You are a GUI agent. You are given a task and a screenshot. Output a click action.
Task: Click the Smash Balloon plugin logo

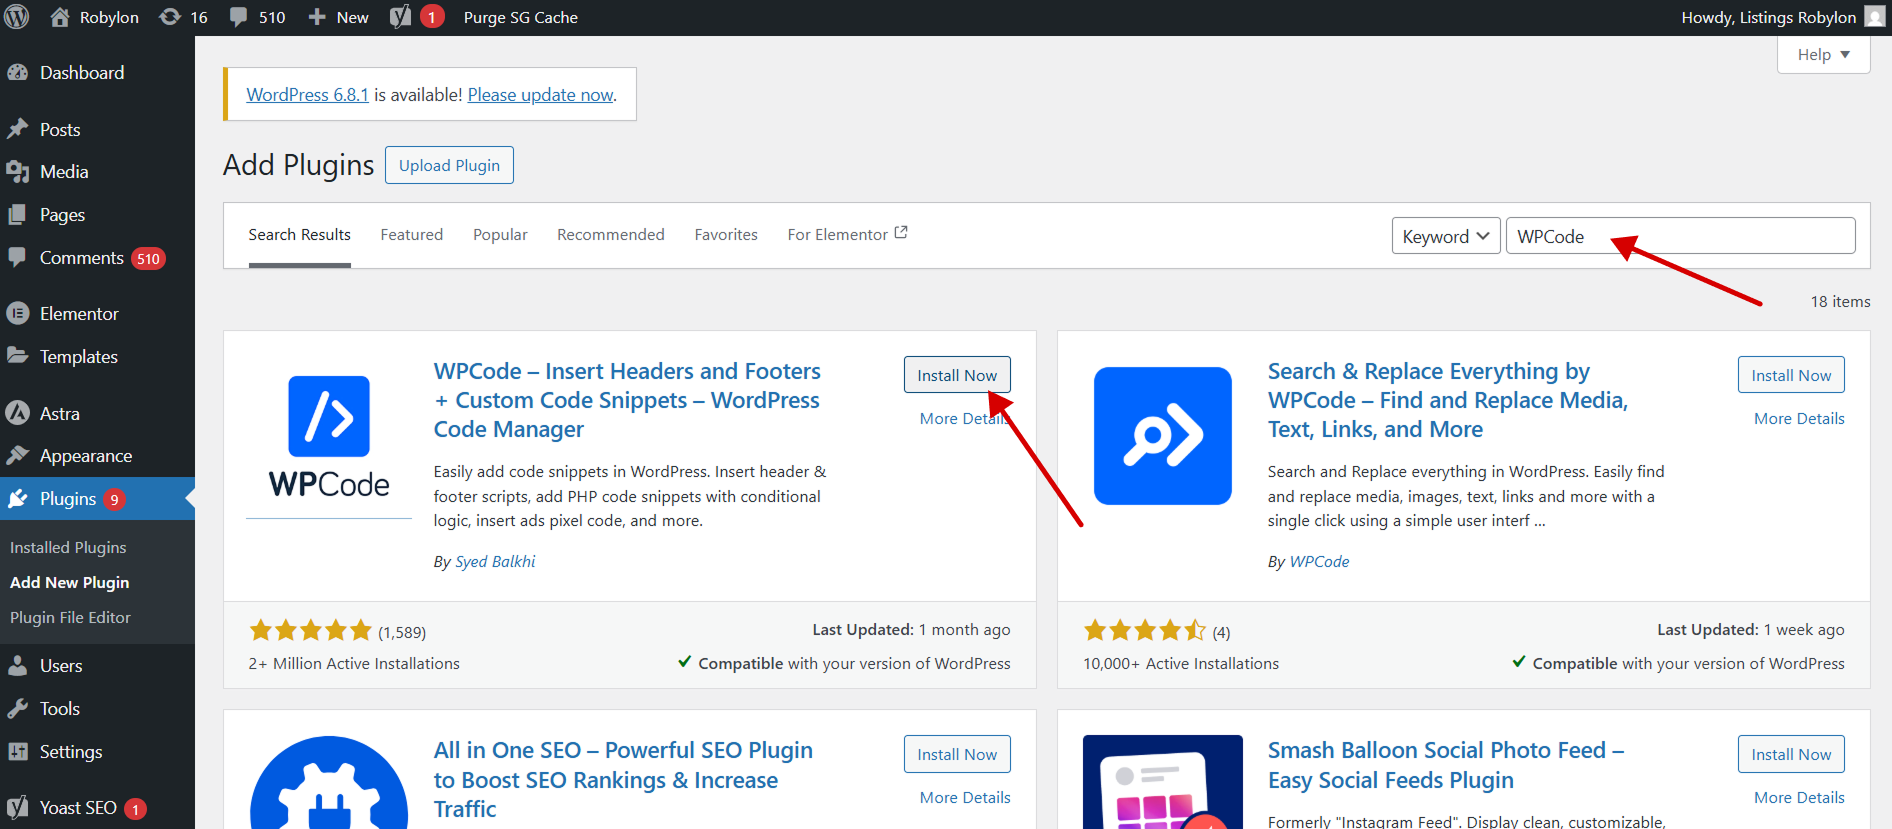(x=1163, y=782)
